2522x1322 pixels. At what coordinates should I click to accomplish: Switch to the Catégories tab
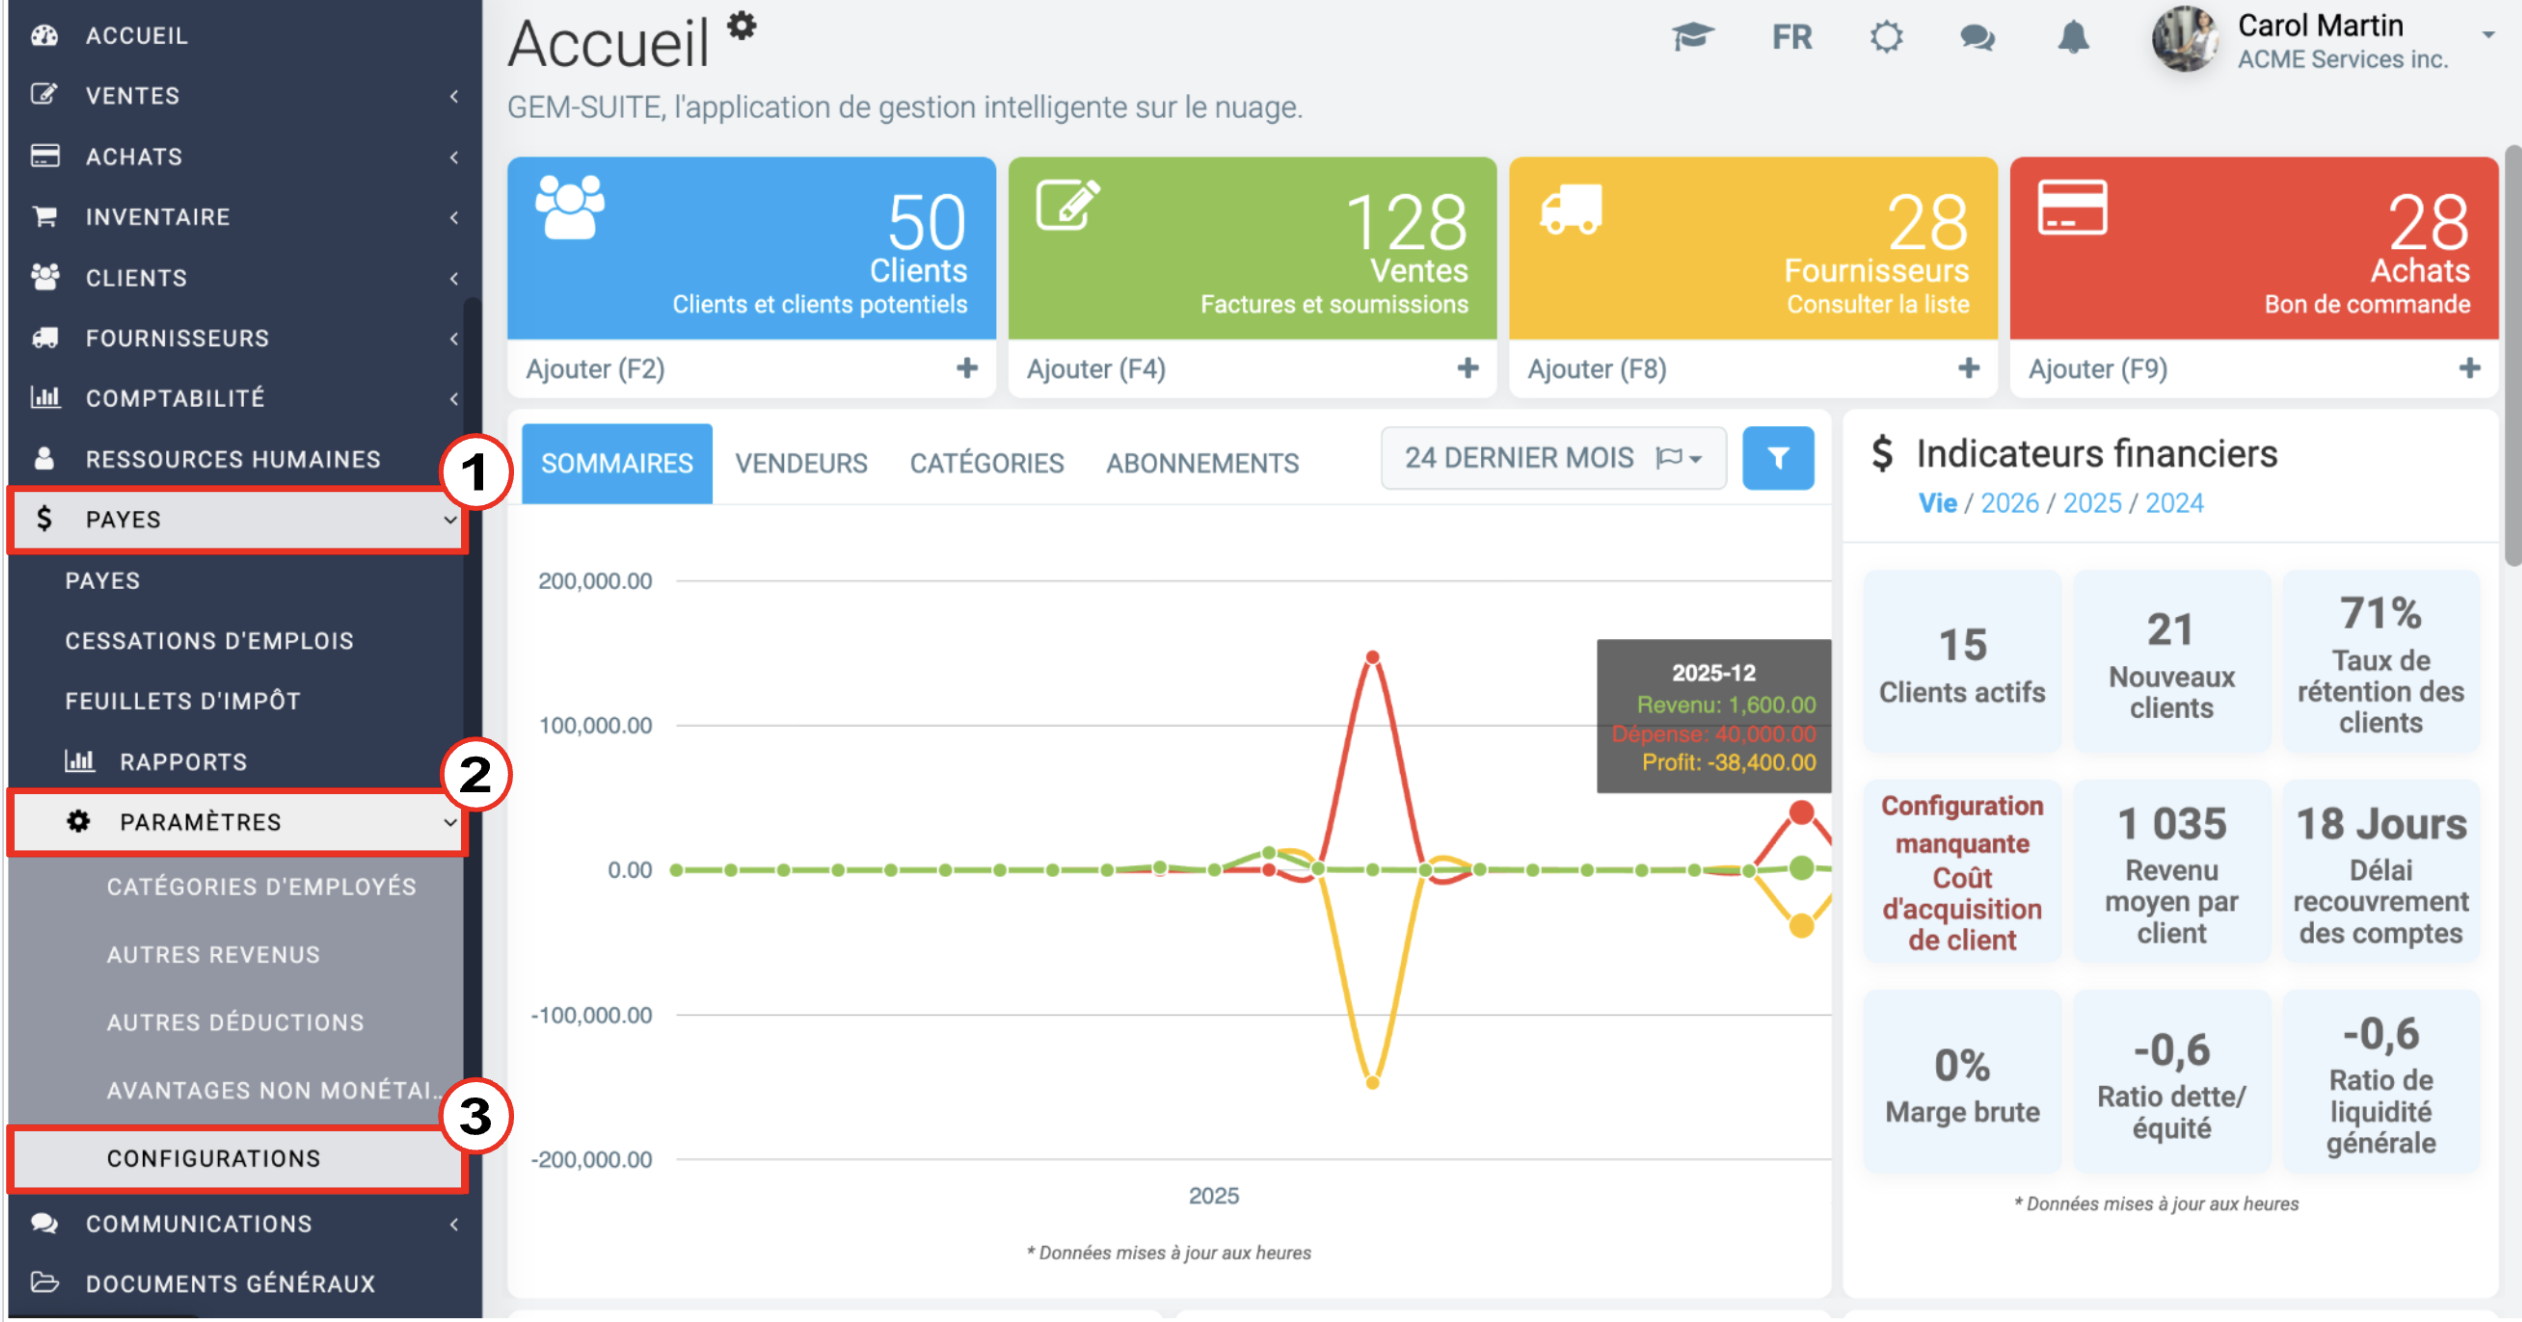[986, 463]
